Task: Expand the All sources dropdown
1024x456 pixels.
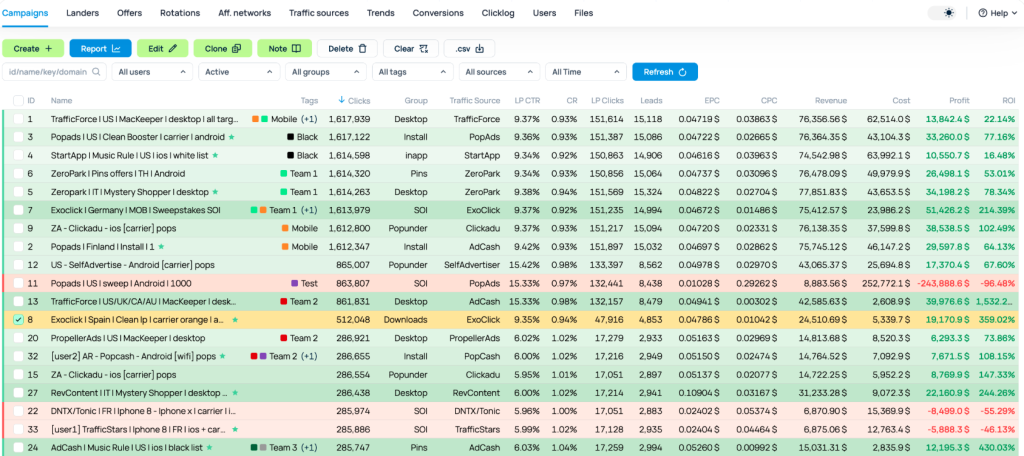Action: click(499, 72)
